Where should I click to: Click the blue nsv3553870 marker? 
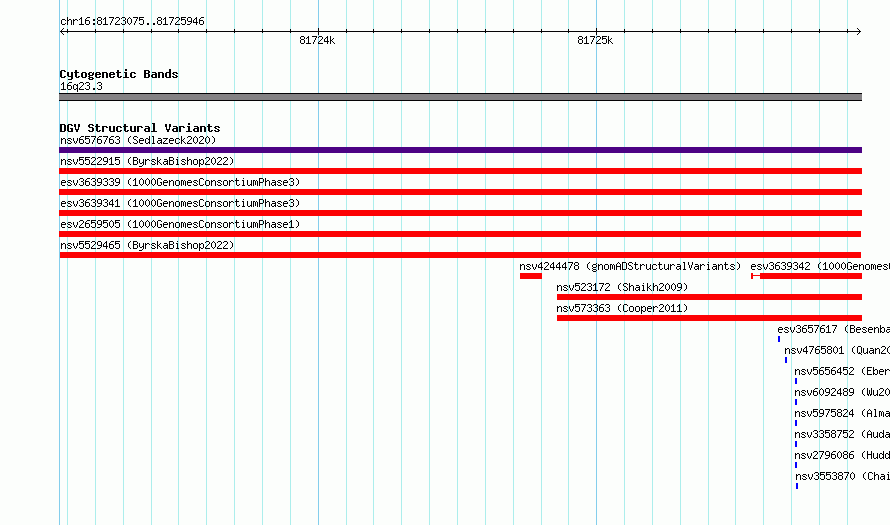click(797, 486)
